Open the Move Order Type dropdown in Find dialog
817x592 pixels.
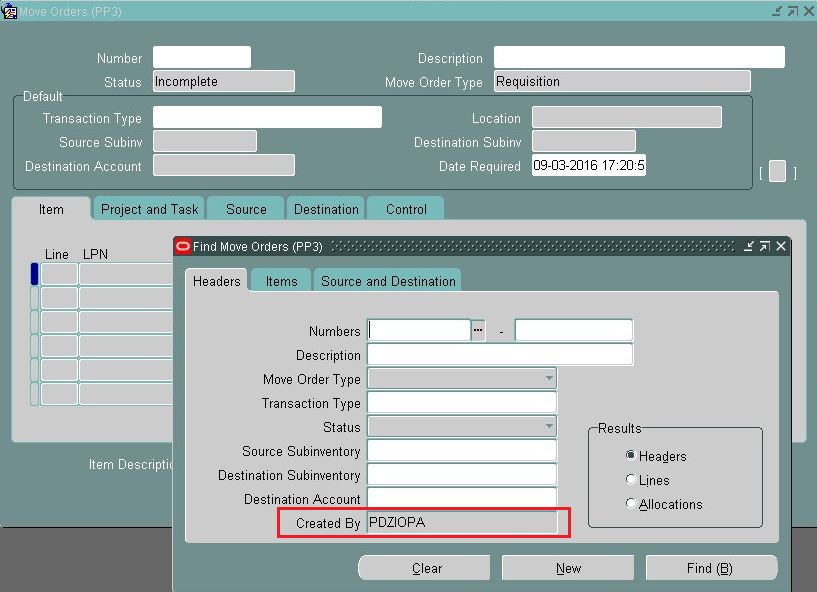[x=548, y=379]
